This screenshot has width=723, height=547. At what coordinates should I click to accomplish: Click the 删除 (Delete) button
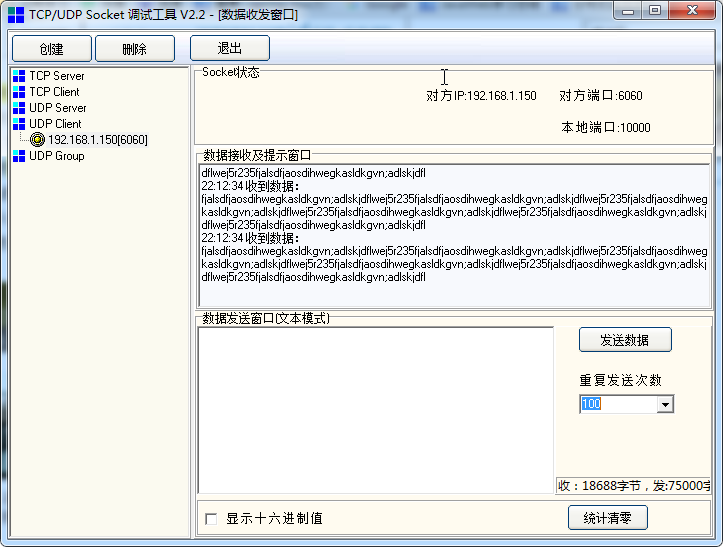tap(135, 49)
